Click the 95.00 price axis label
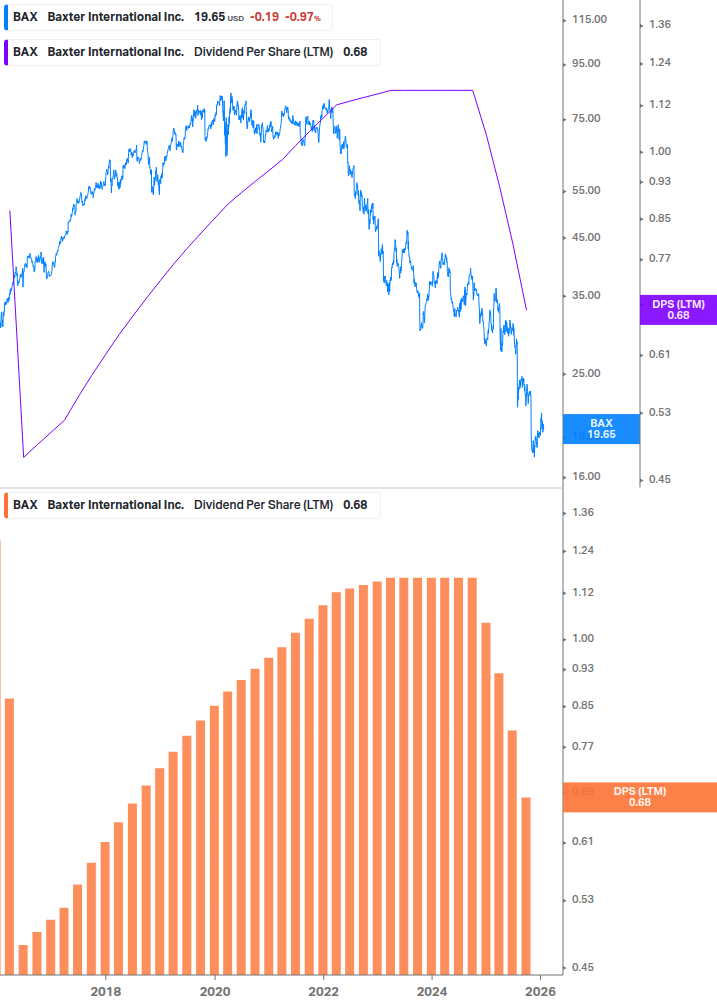 click(586, 63)
